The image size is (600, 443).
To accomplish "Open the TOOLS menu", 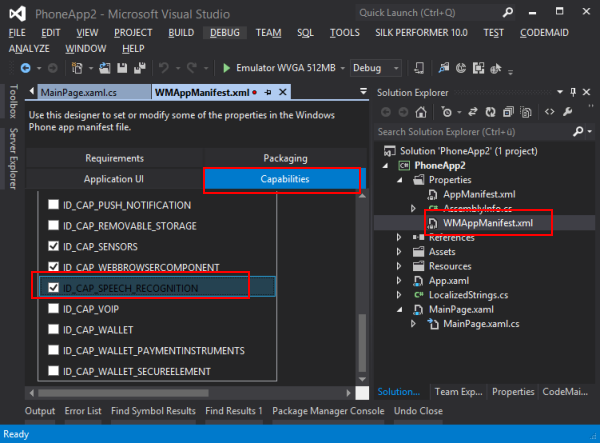I will click(345, 33).
